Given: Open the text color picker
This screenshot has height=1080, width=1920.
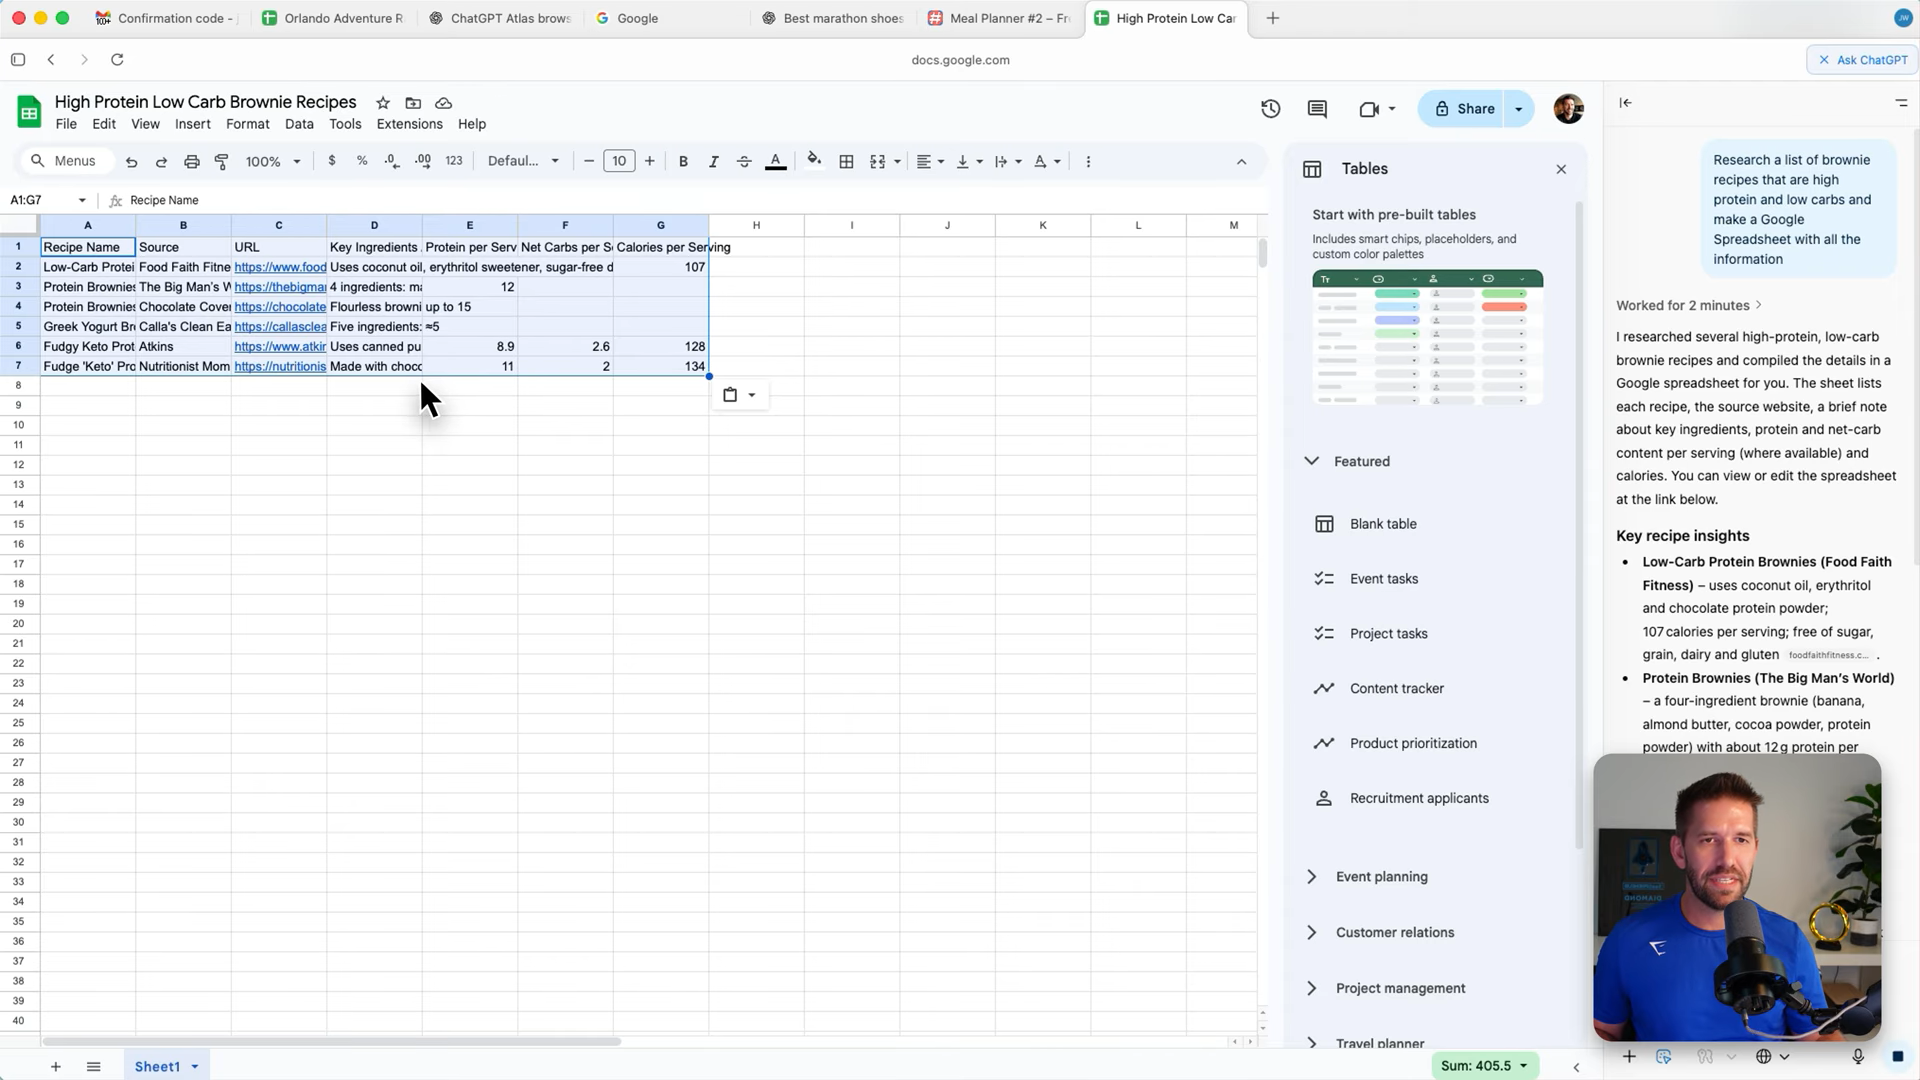Looking at the screenshot, I should tap(775, 161).
